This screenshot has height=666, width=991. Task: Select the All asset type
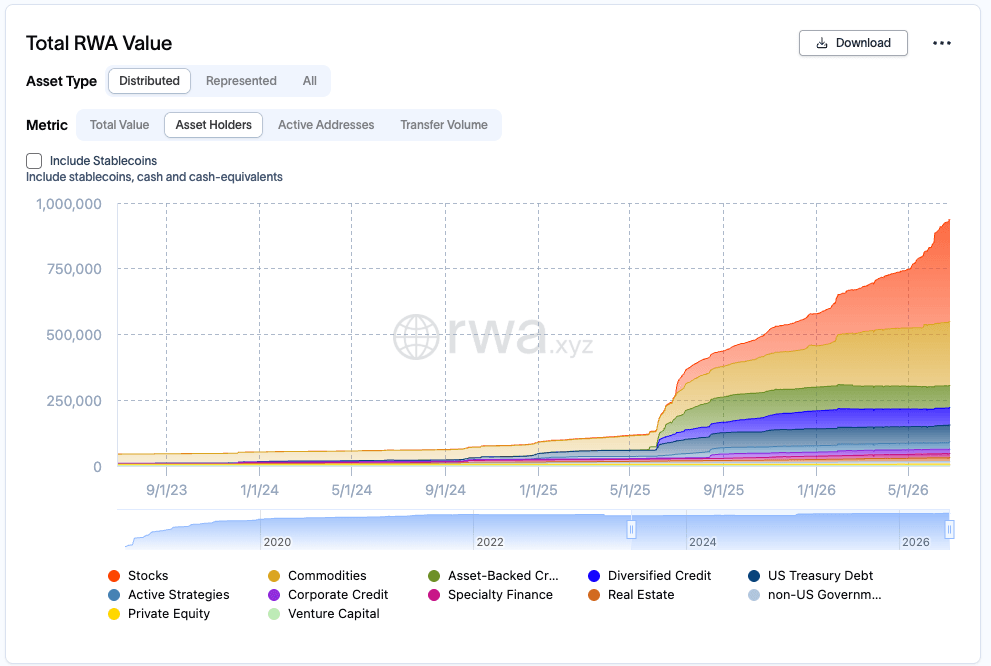[x=309, y=81]
